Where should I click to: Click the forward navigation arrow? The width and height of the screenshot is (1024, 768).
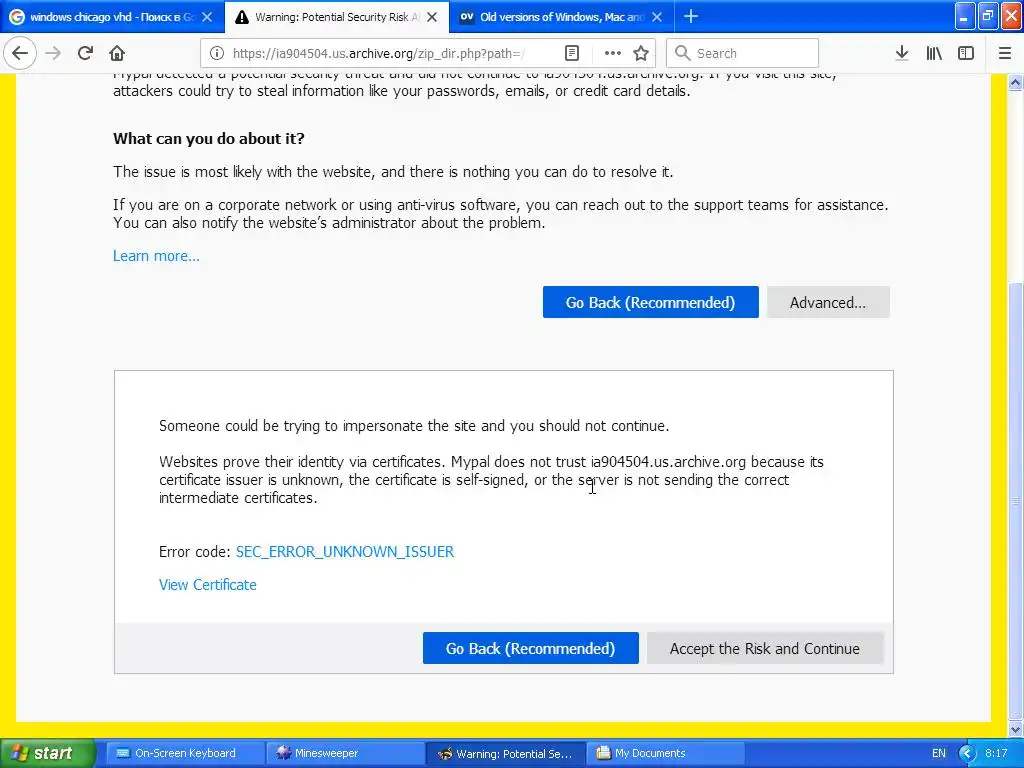tap(54, 53)
